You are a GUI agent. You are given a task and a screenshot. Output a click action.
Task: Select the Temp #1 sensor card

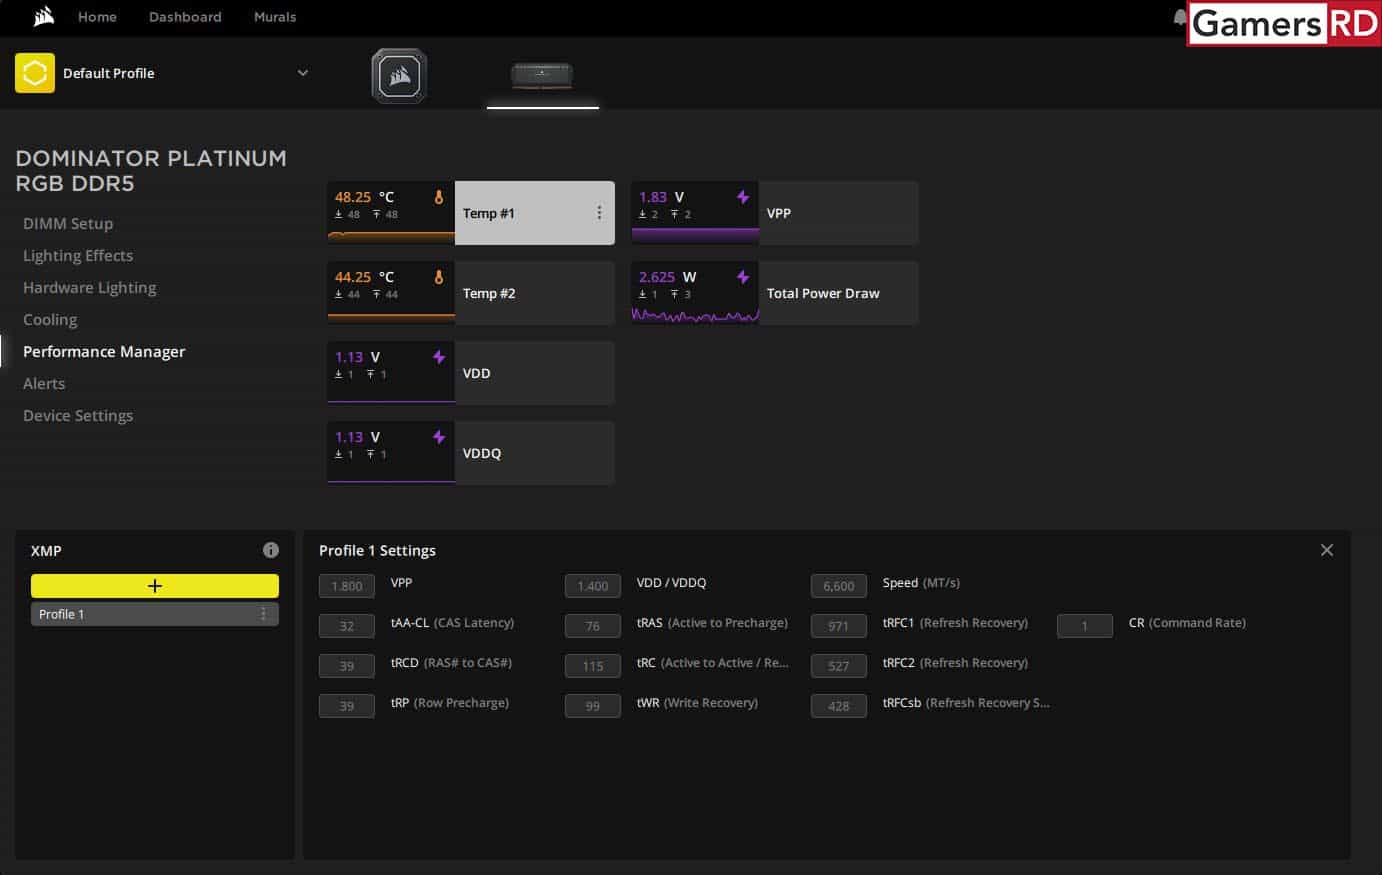(471, 213)
